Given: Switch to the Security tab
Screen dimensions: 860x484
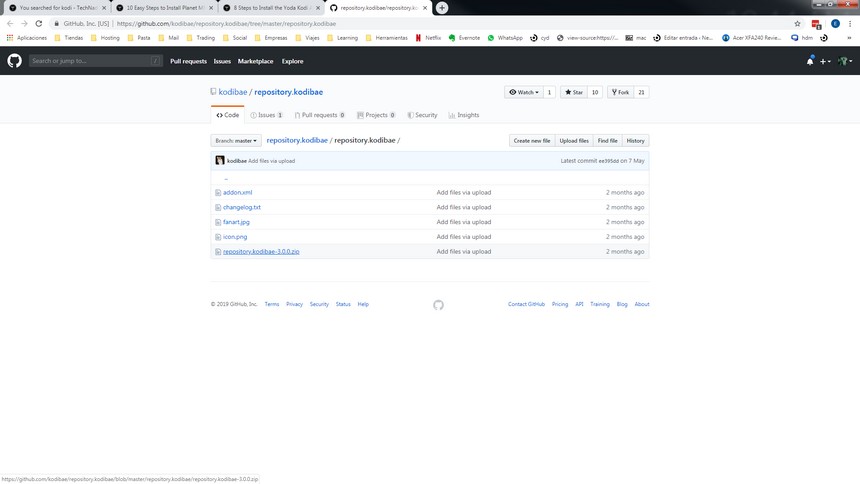Looking at the screenshot, I should (422, 115).
